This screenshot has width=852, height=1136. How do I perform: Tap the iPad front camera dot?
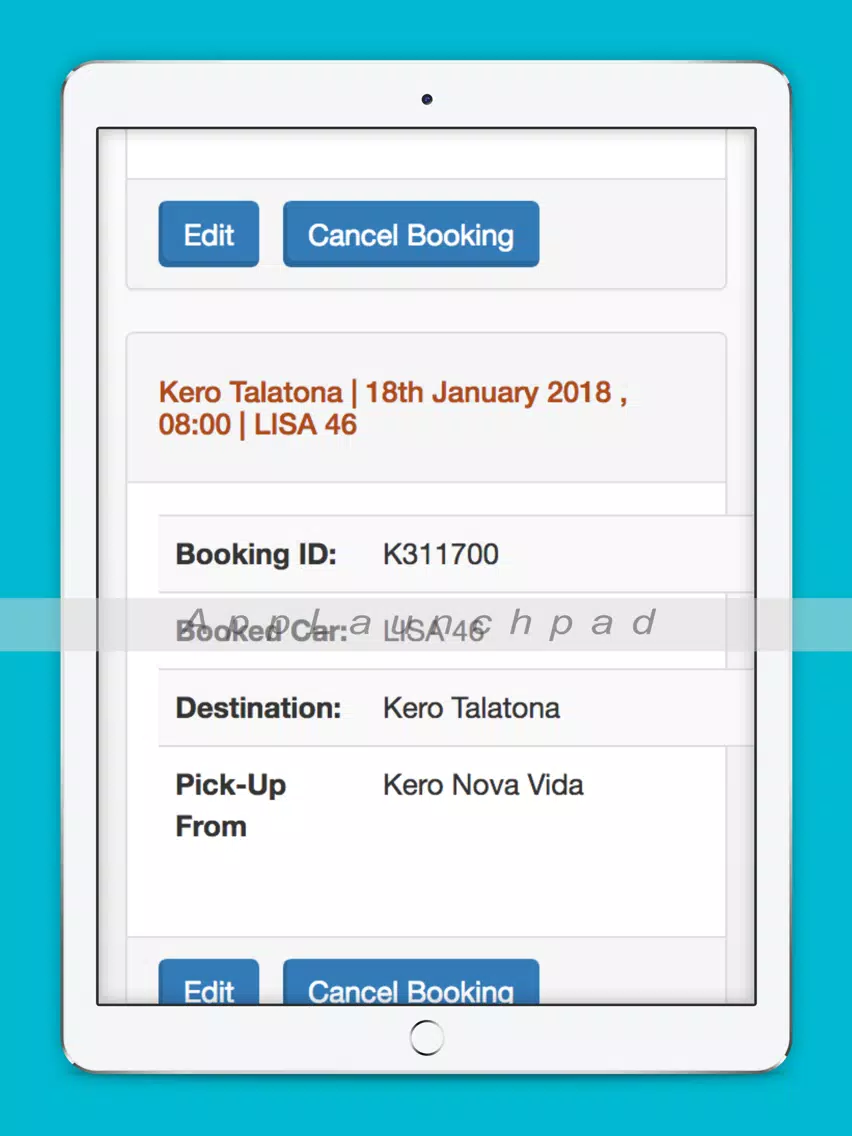click(427, 99)
